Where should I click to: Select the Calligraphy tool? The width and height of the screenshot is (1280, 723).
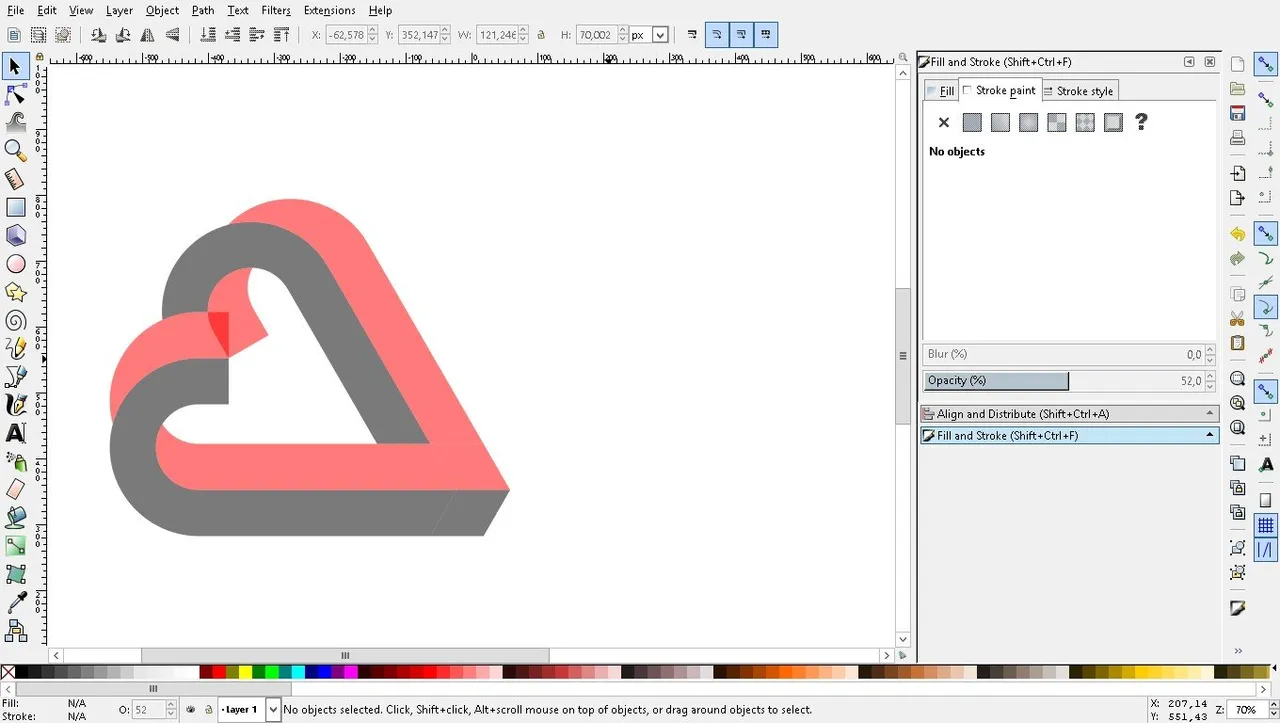pyautogui.click(x=15, y=404)
